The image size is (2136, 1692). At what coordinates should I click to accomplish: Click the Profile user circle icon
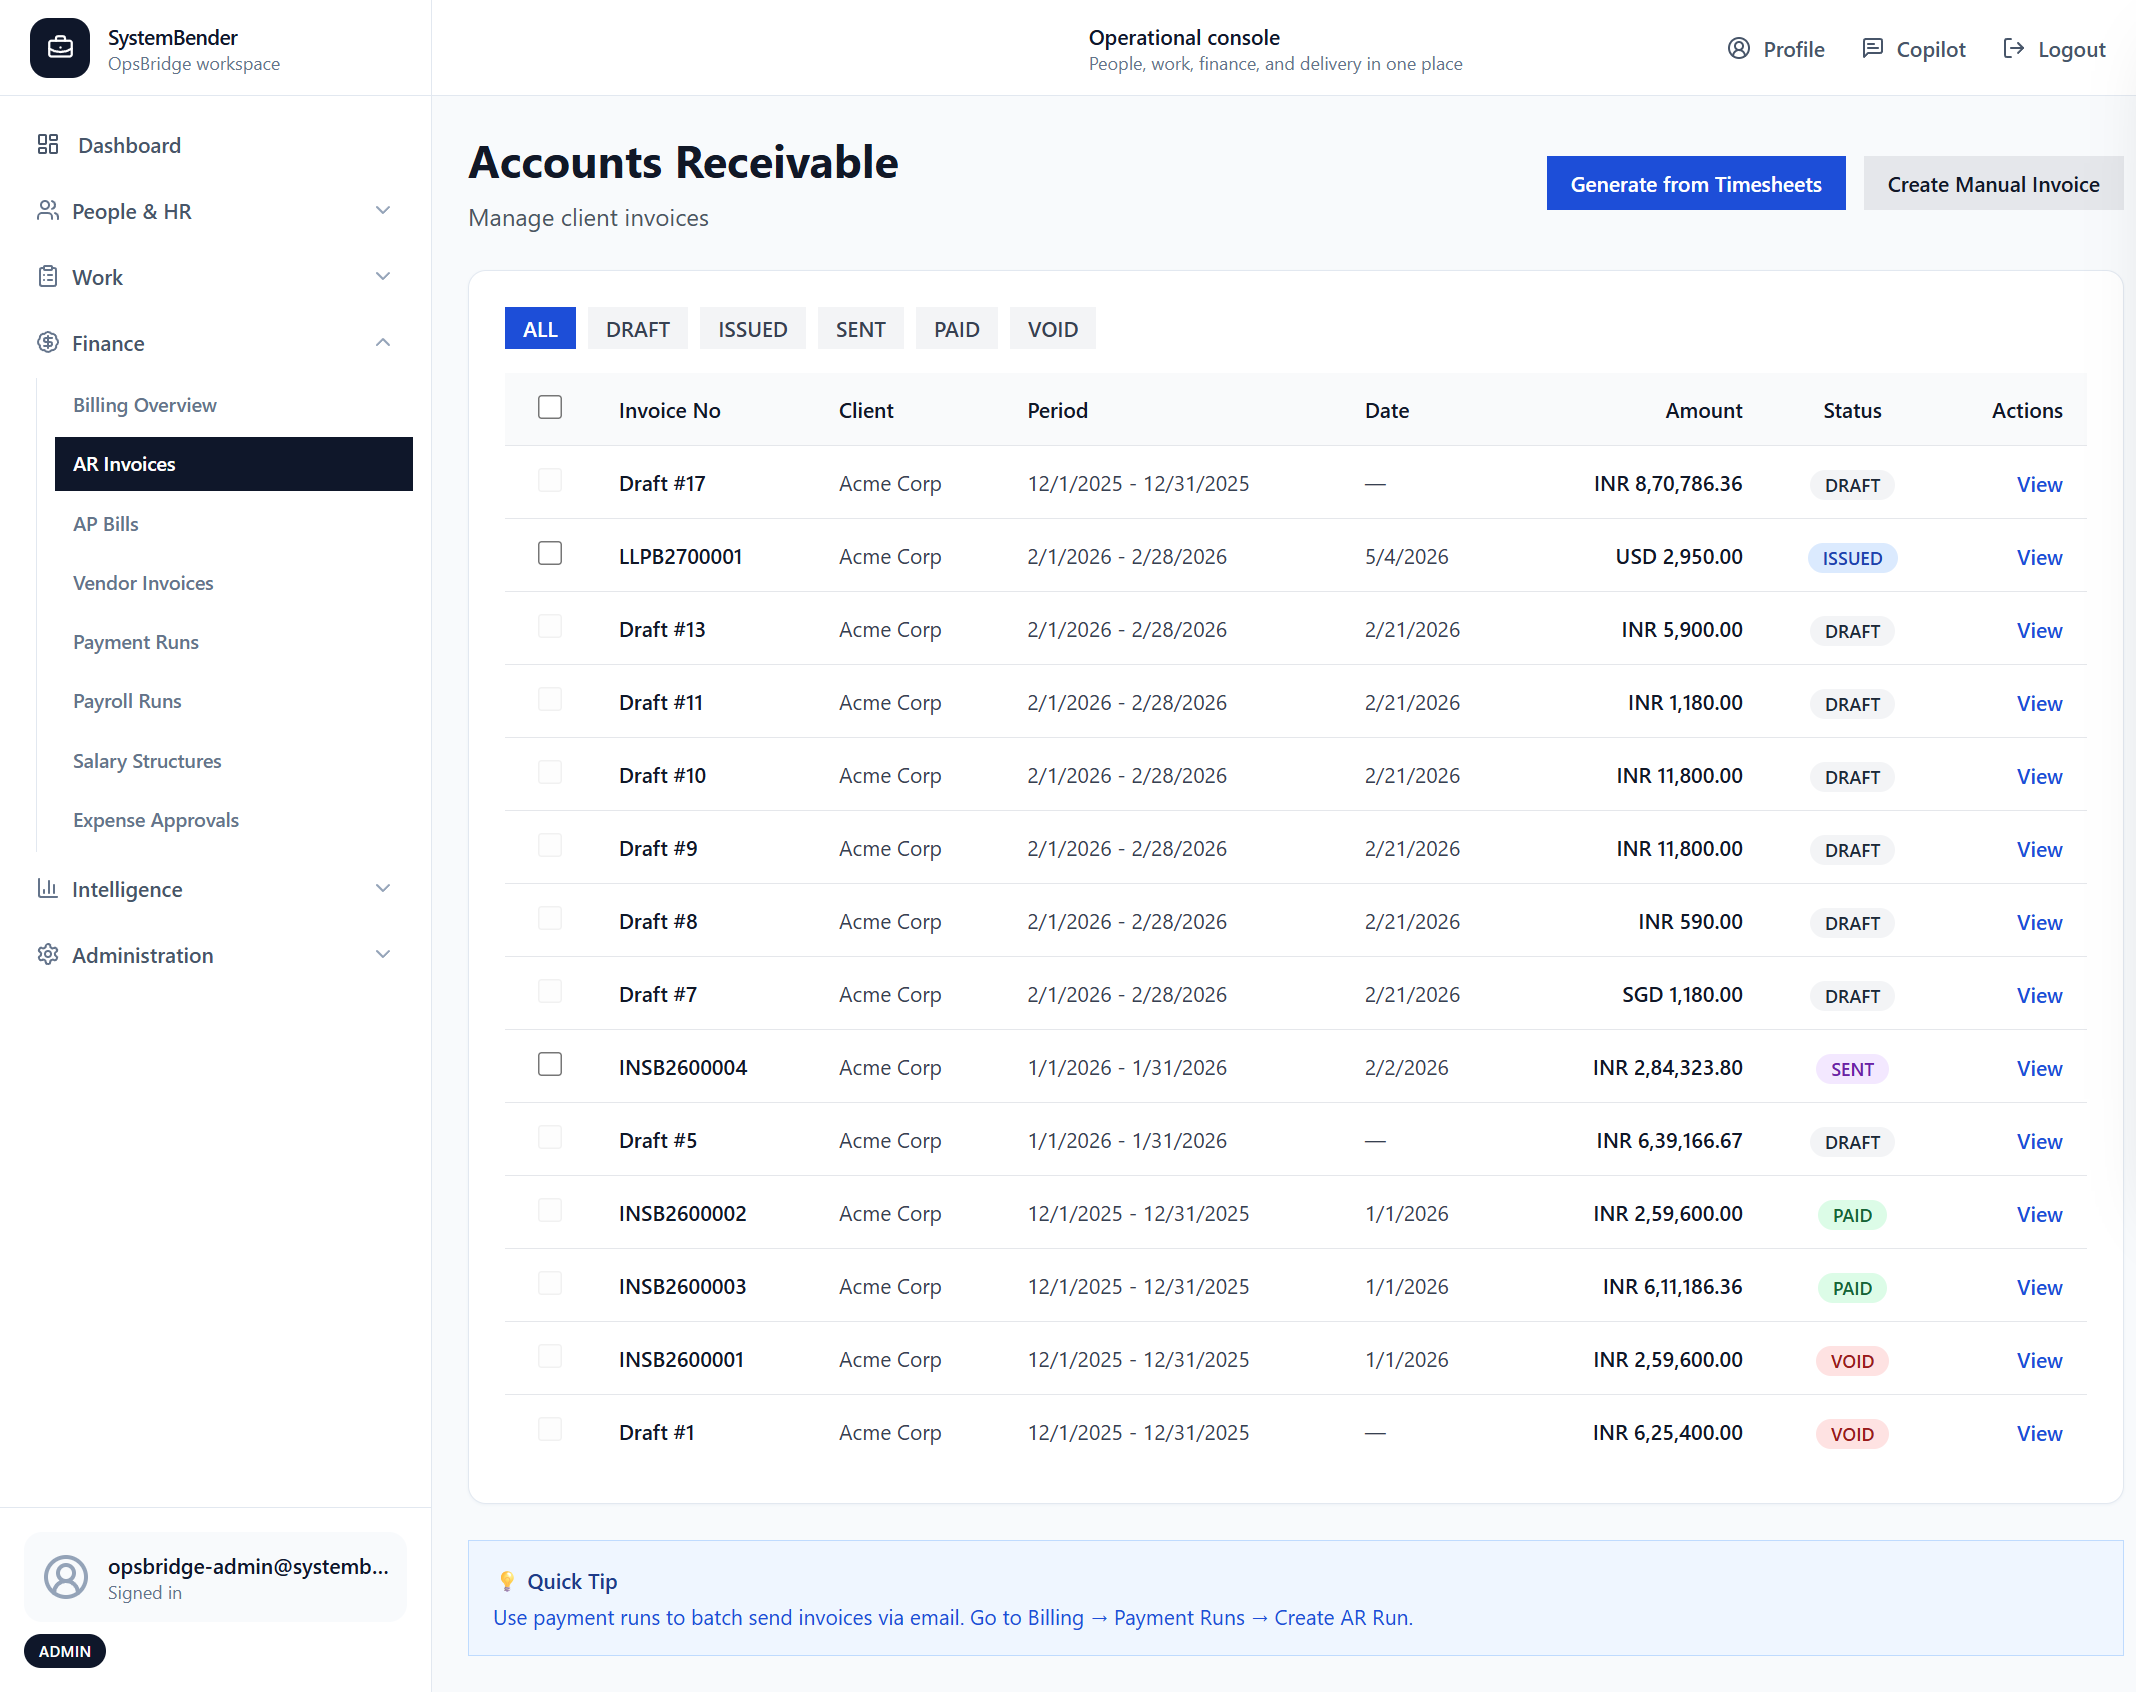point(1739,49)
